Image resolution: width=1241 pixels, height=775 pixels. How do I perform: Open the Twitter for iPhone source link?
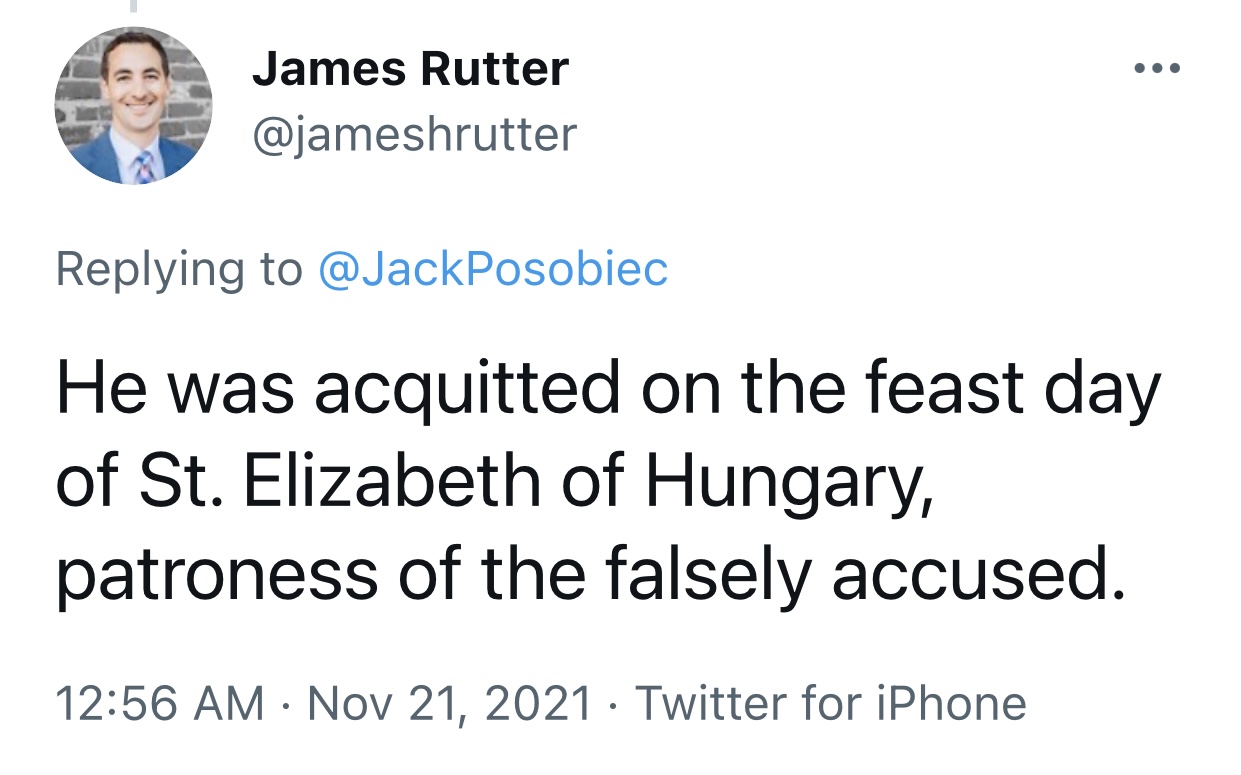[x=830, y=703]
